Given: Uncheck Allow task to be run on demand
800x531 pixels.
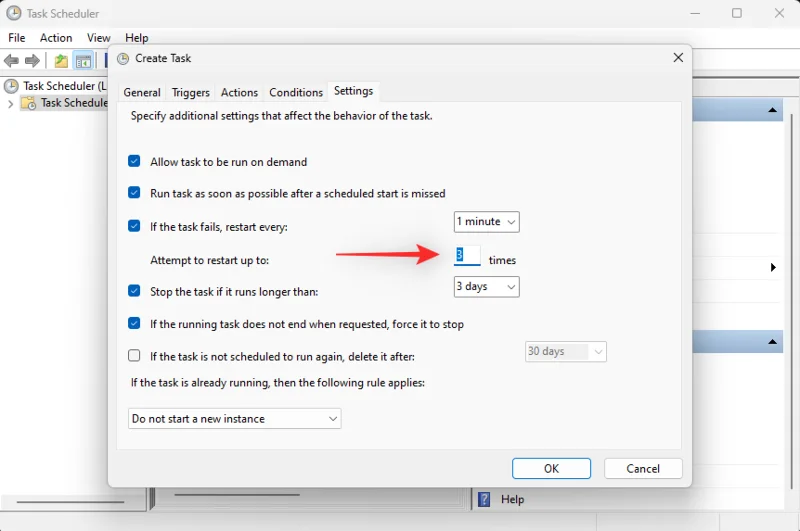Looking at the screenshot, I should (x=134, y=161).
